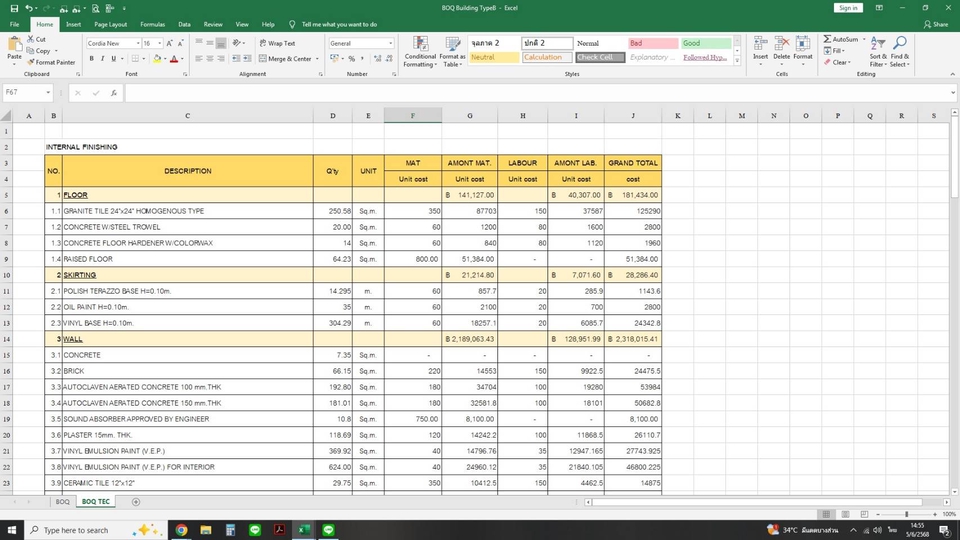Apply the Calculation cell style

547,58
